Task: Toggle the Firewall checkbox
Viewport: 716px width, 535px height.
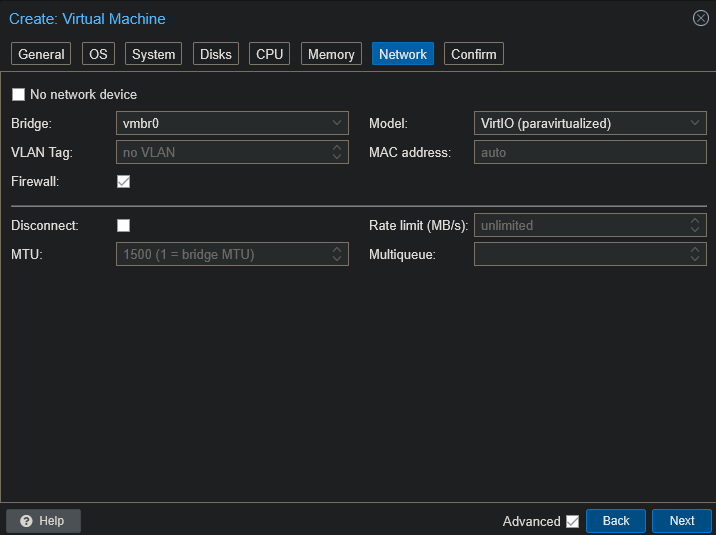Action: (x=124, y=182)
